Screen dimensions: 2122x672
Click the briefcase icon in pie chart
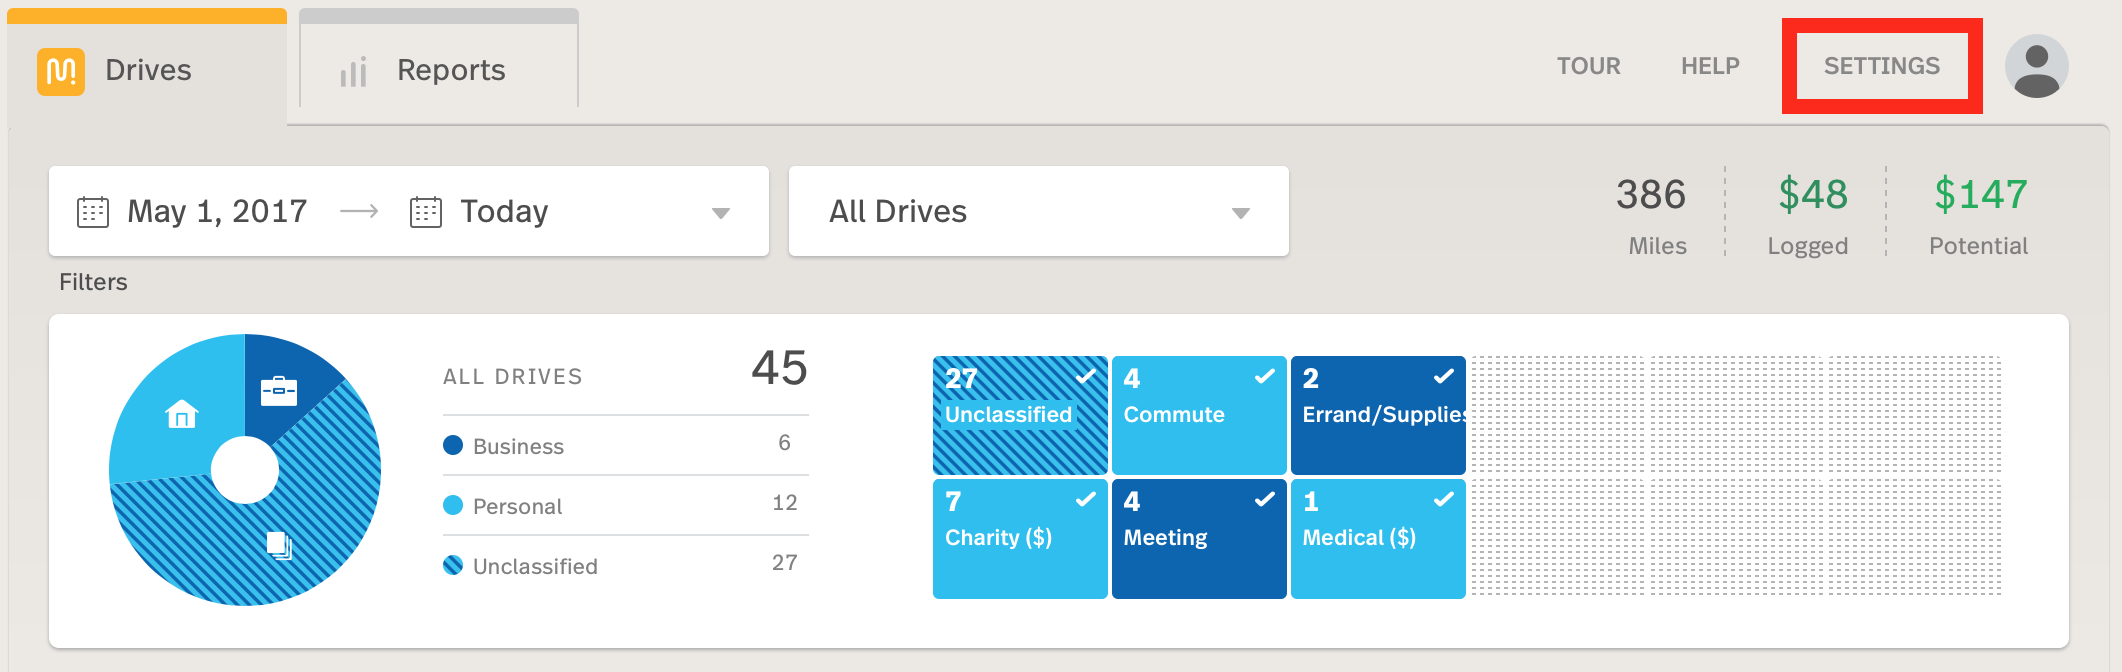[279, 390]
